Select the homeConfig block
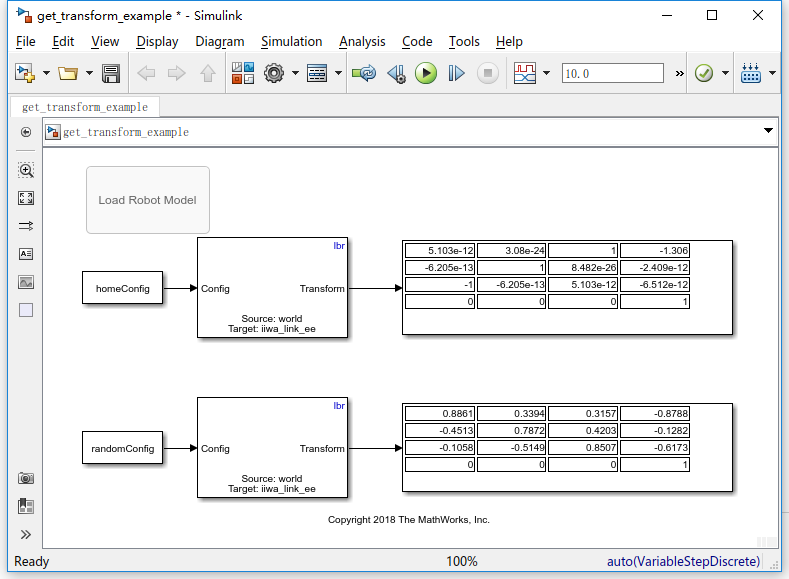 click(x=122, y=288)
